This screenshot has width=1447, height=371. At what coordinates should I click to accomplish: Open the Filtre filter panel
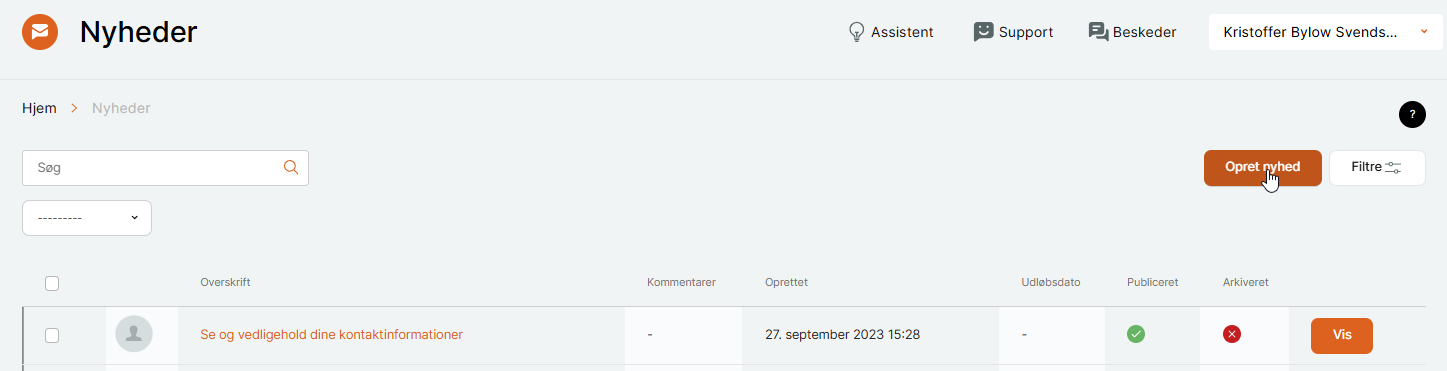[1377, 168]
